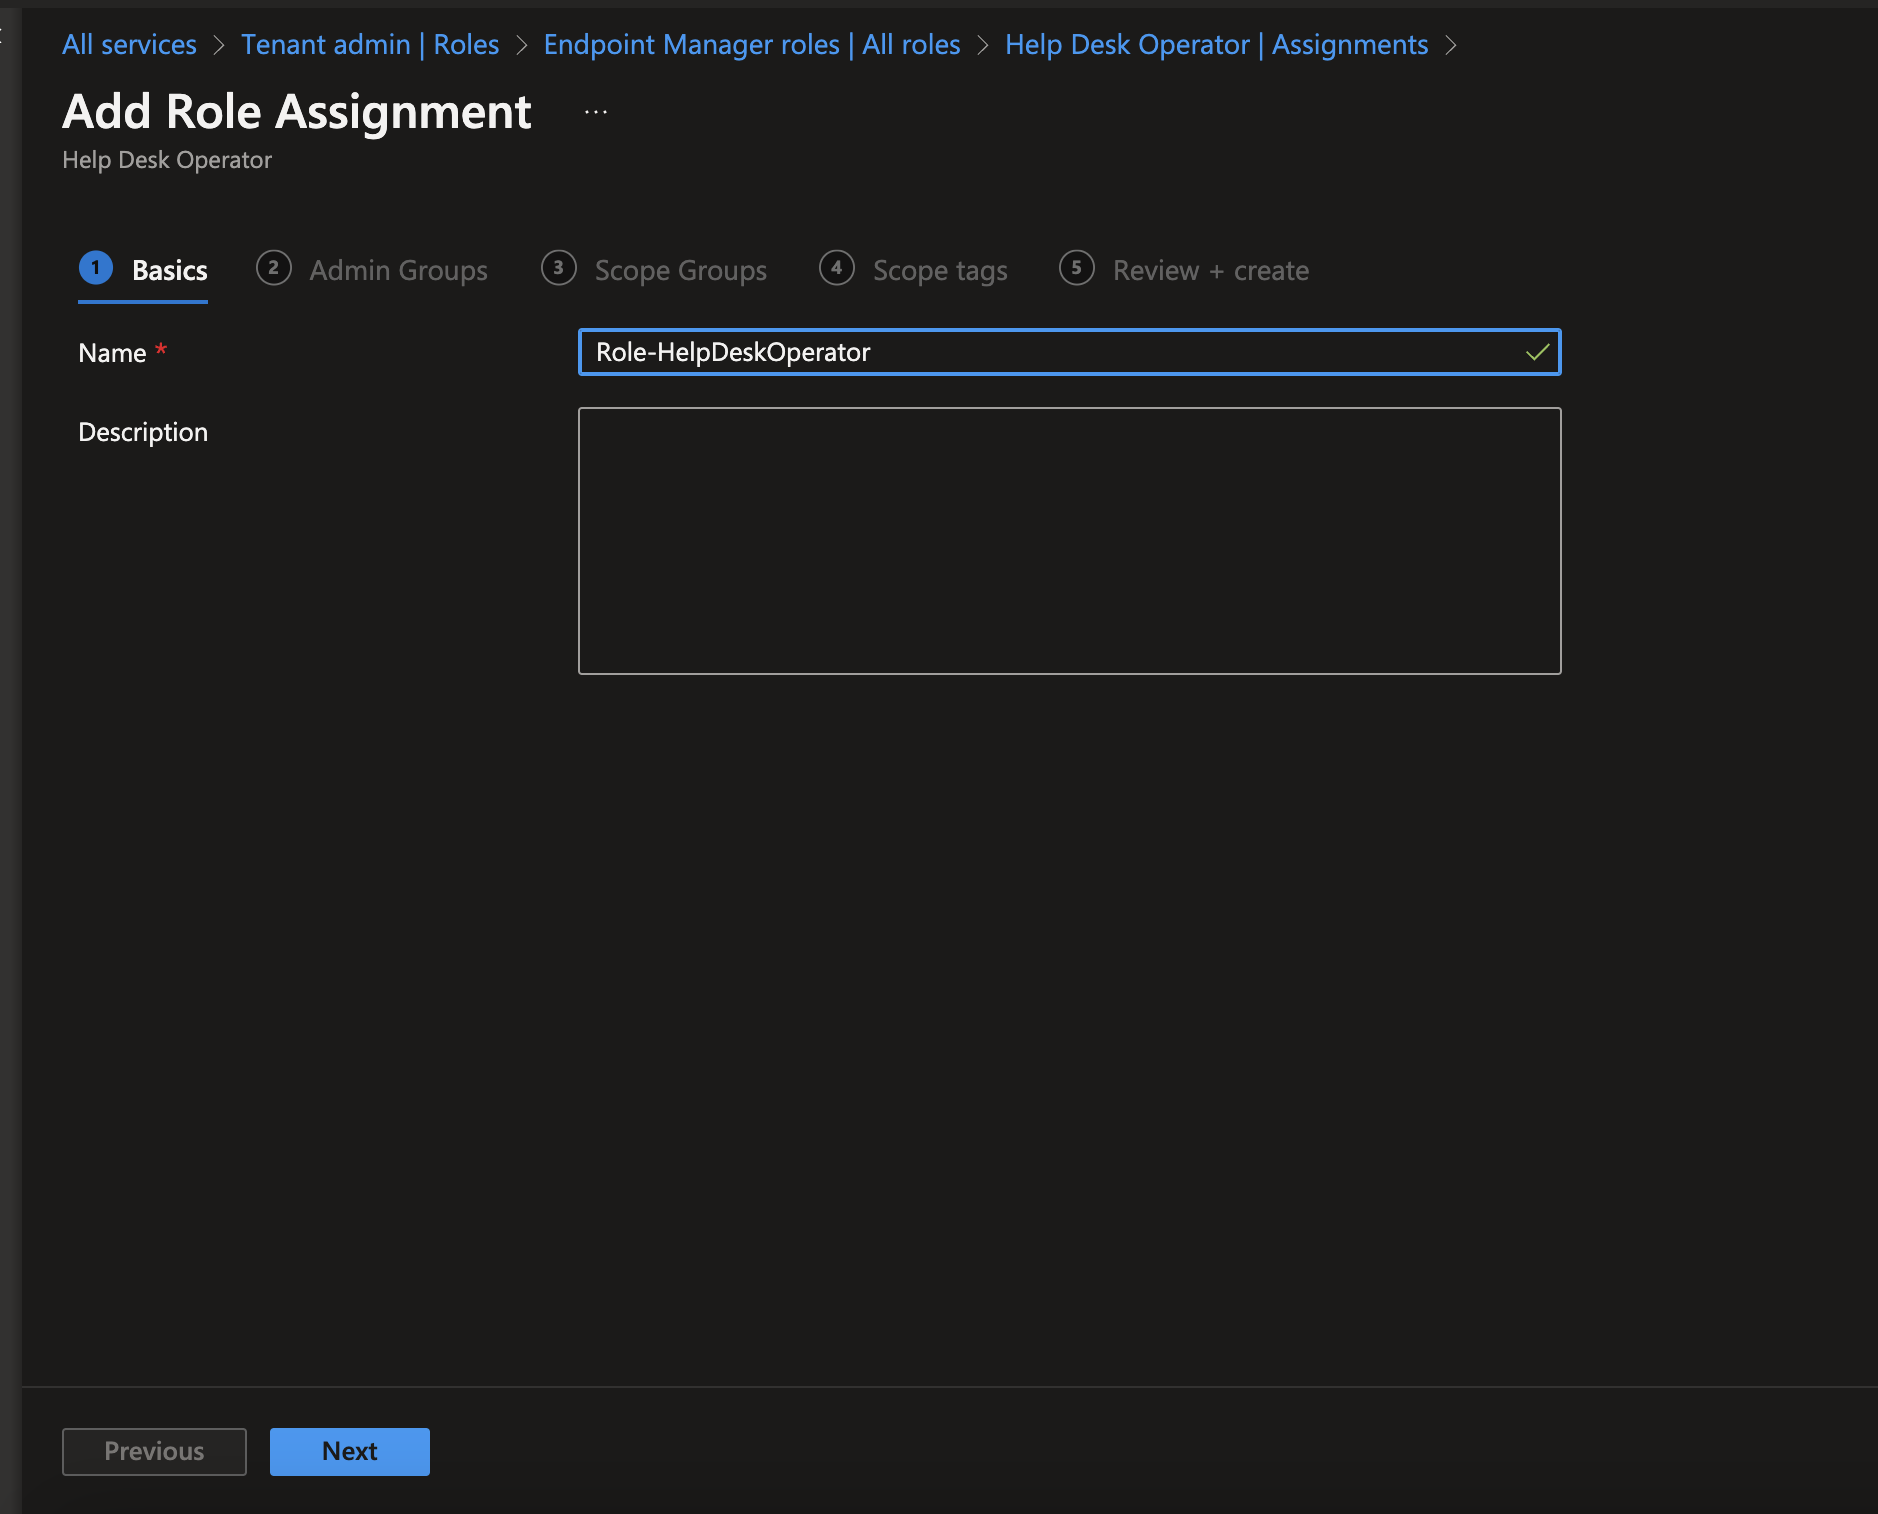Click the Basics step circle indicator

(x=96, y=268)
